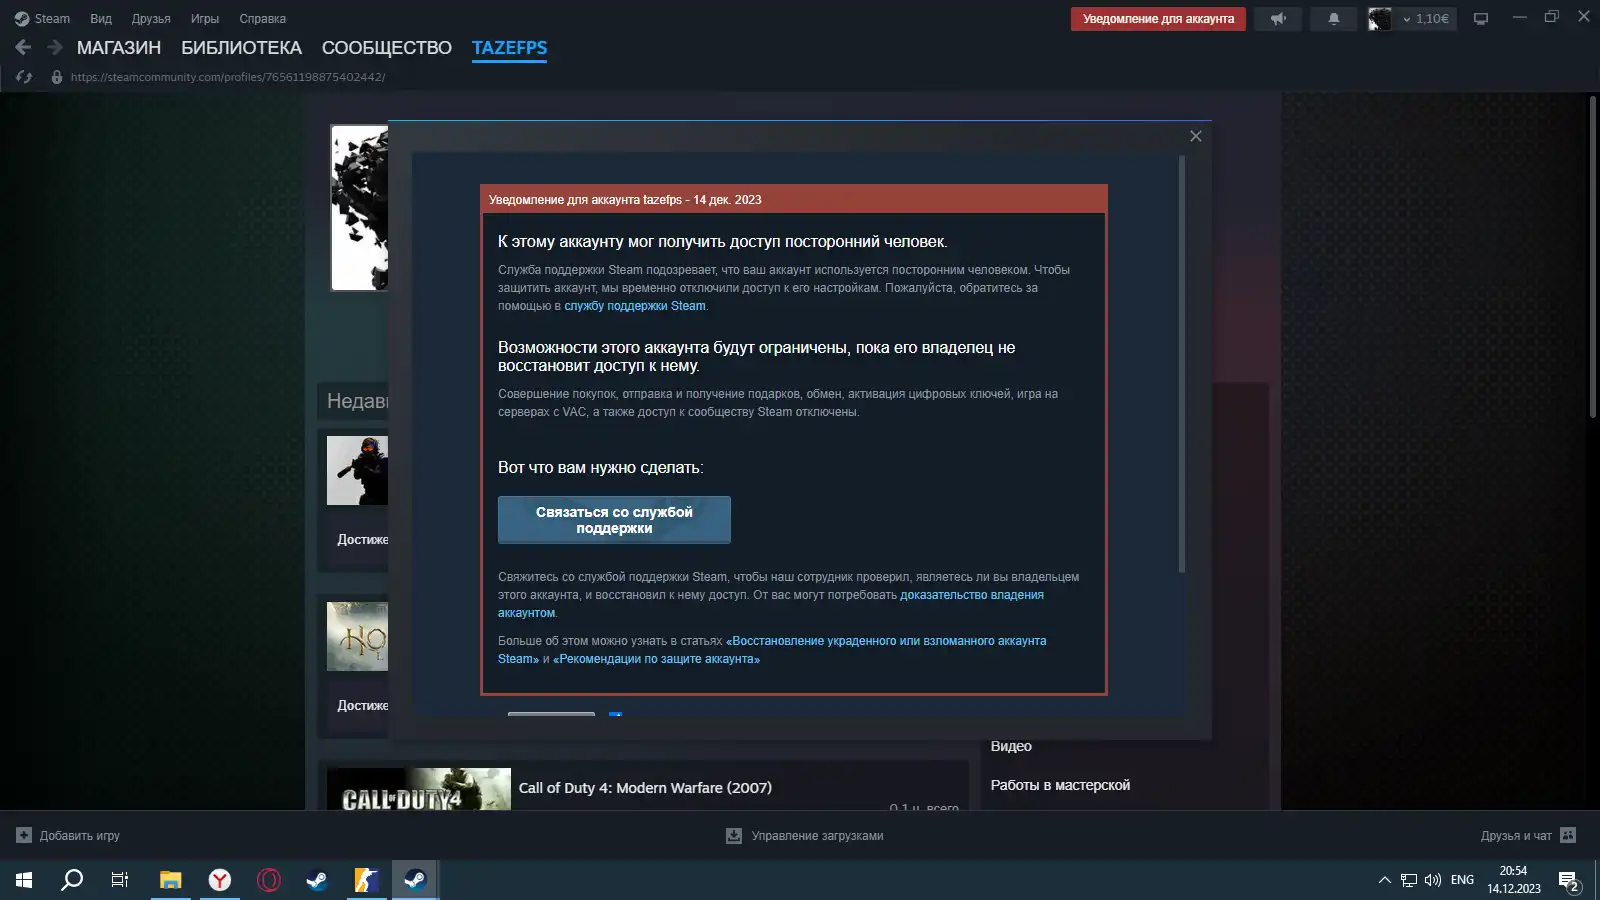Open Windows search magnifier

72,880
